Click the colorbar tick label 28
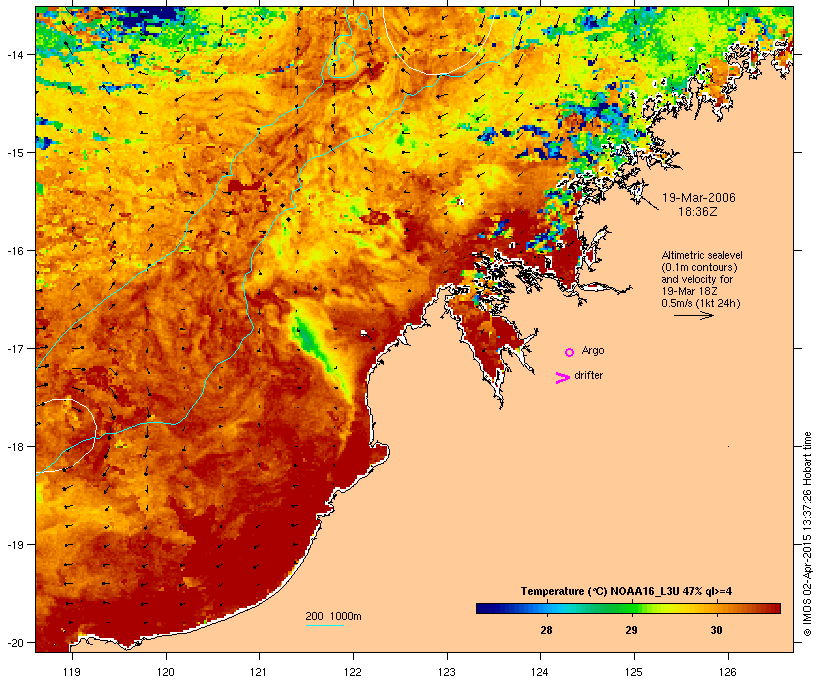820x680 pixels. click(546, 630)
